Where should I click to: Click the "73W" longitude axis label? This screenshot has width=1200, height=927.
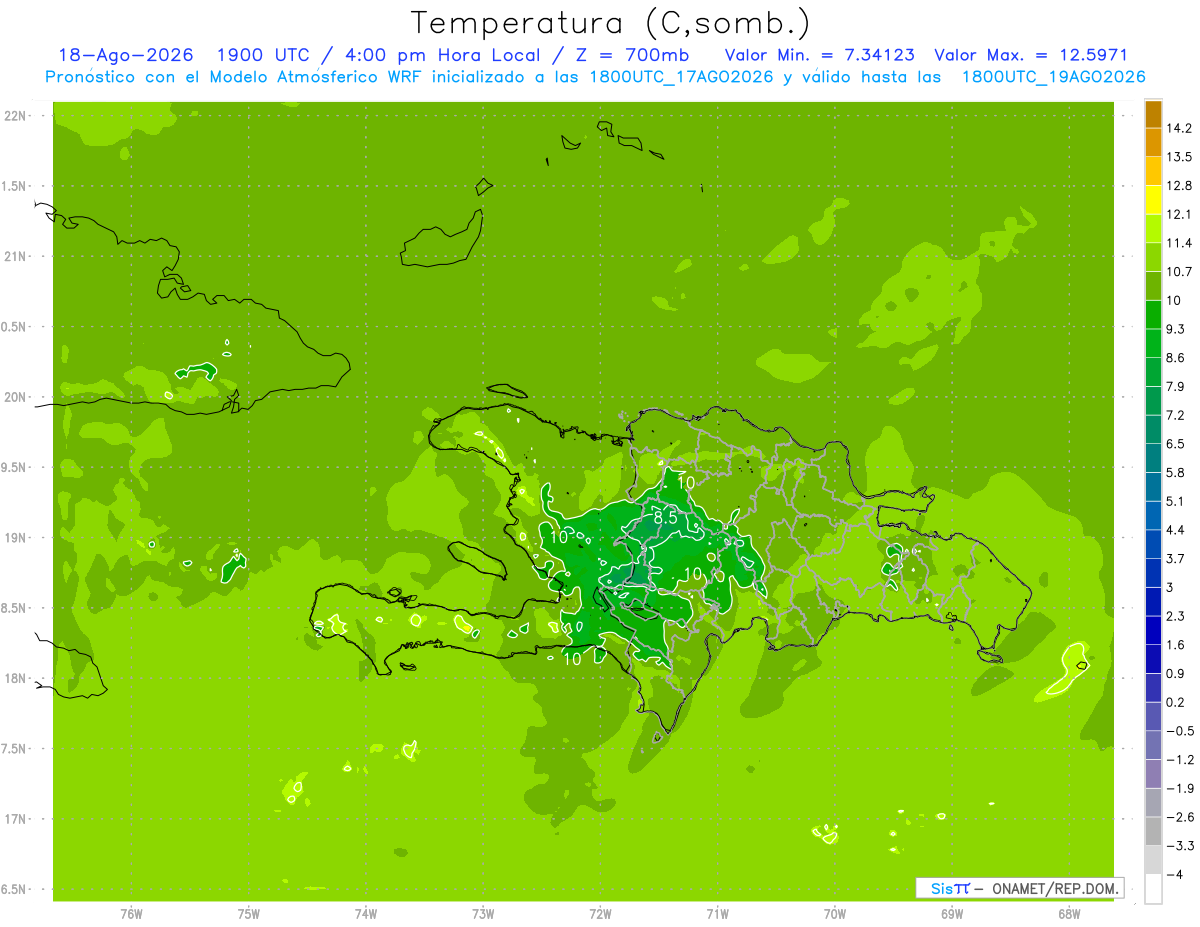pos(483,914)
